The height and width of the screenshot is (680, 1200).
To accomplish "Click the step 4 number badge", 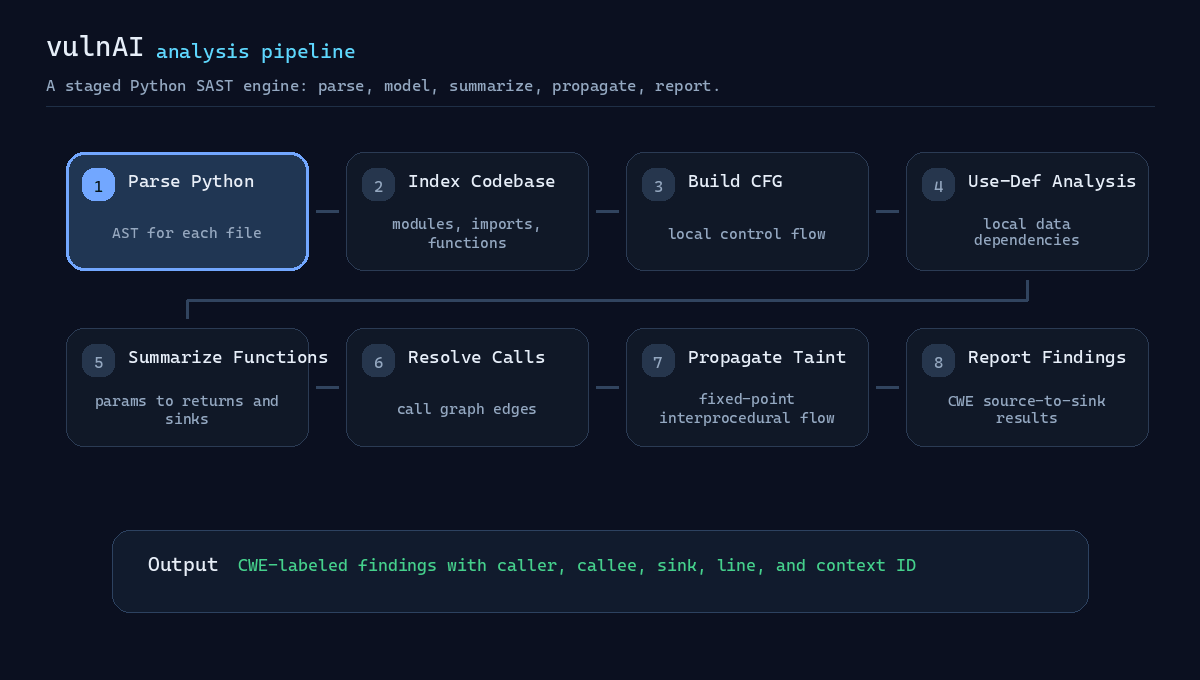I will click(x=938, y=185).
